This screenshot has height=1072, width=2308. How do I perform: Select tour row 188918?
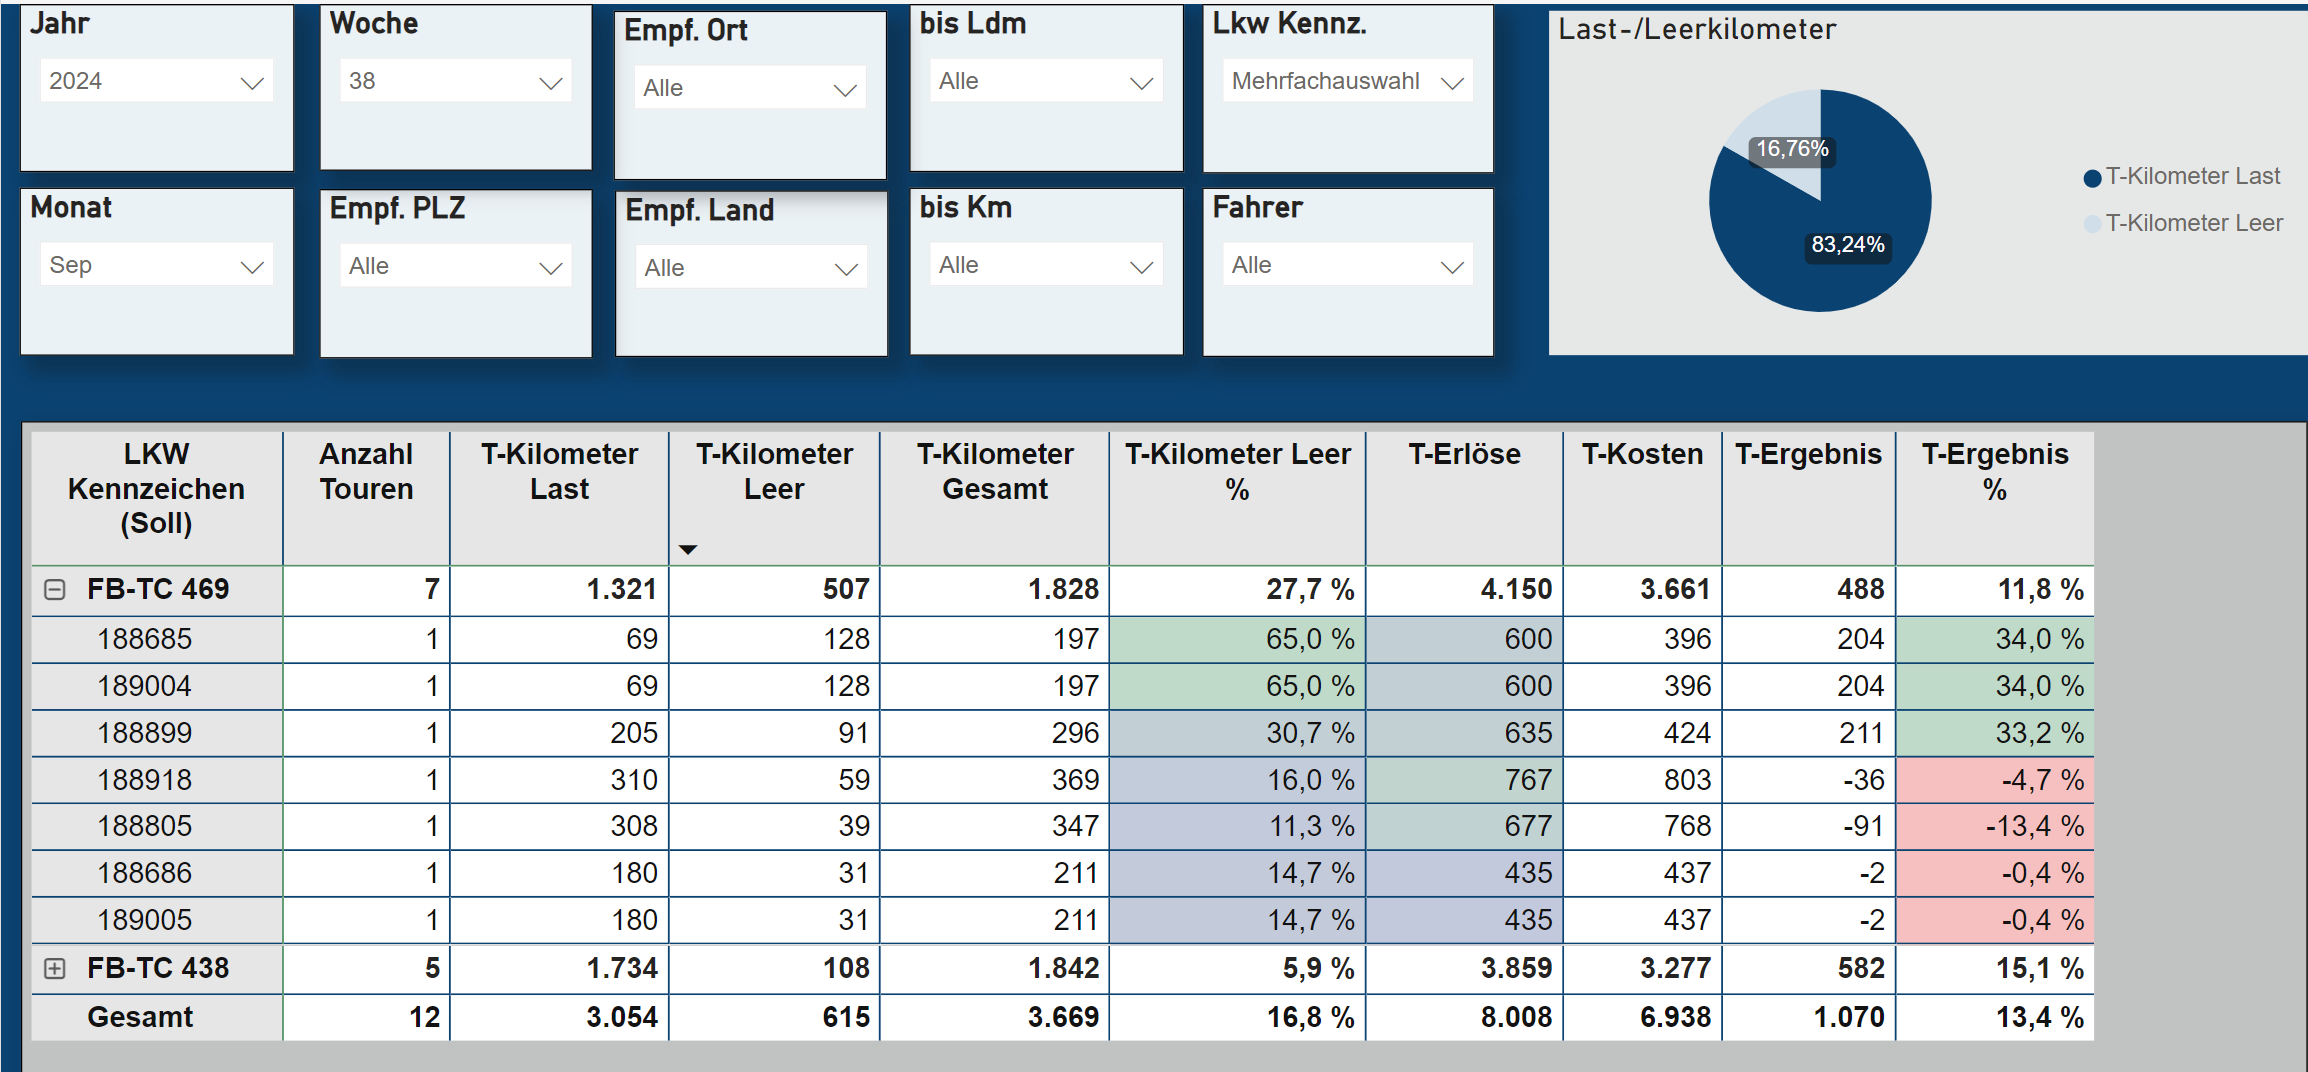tap(145, 780)
